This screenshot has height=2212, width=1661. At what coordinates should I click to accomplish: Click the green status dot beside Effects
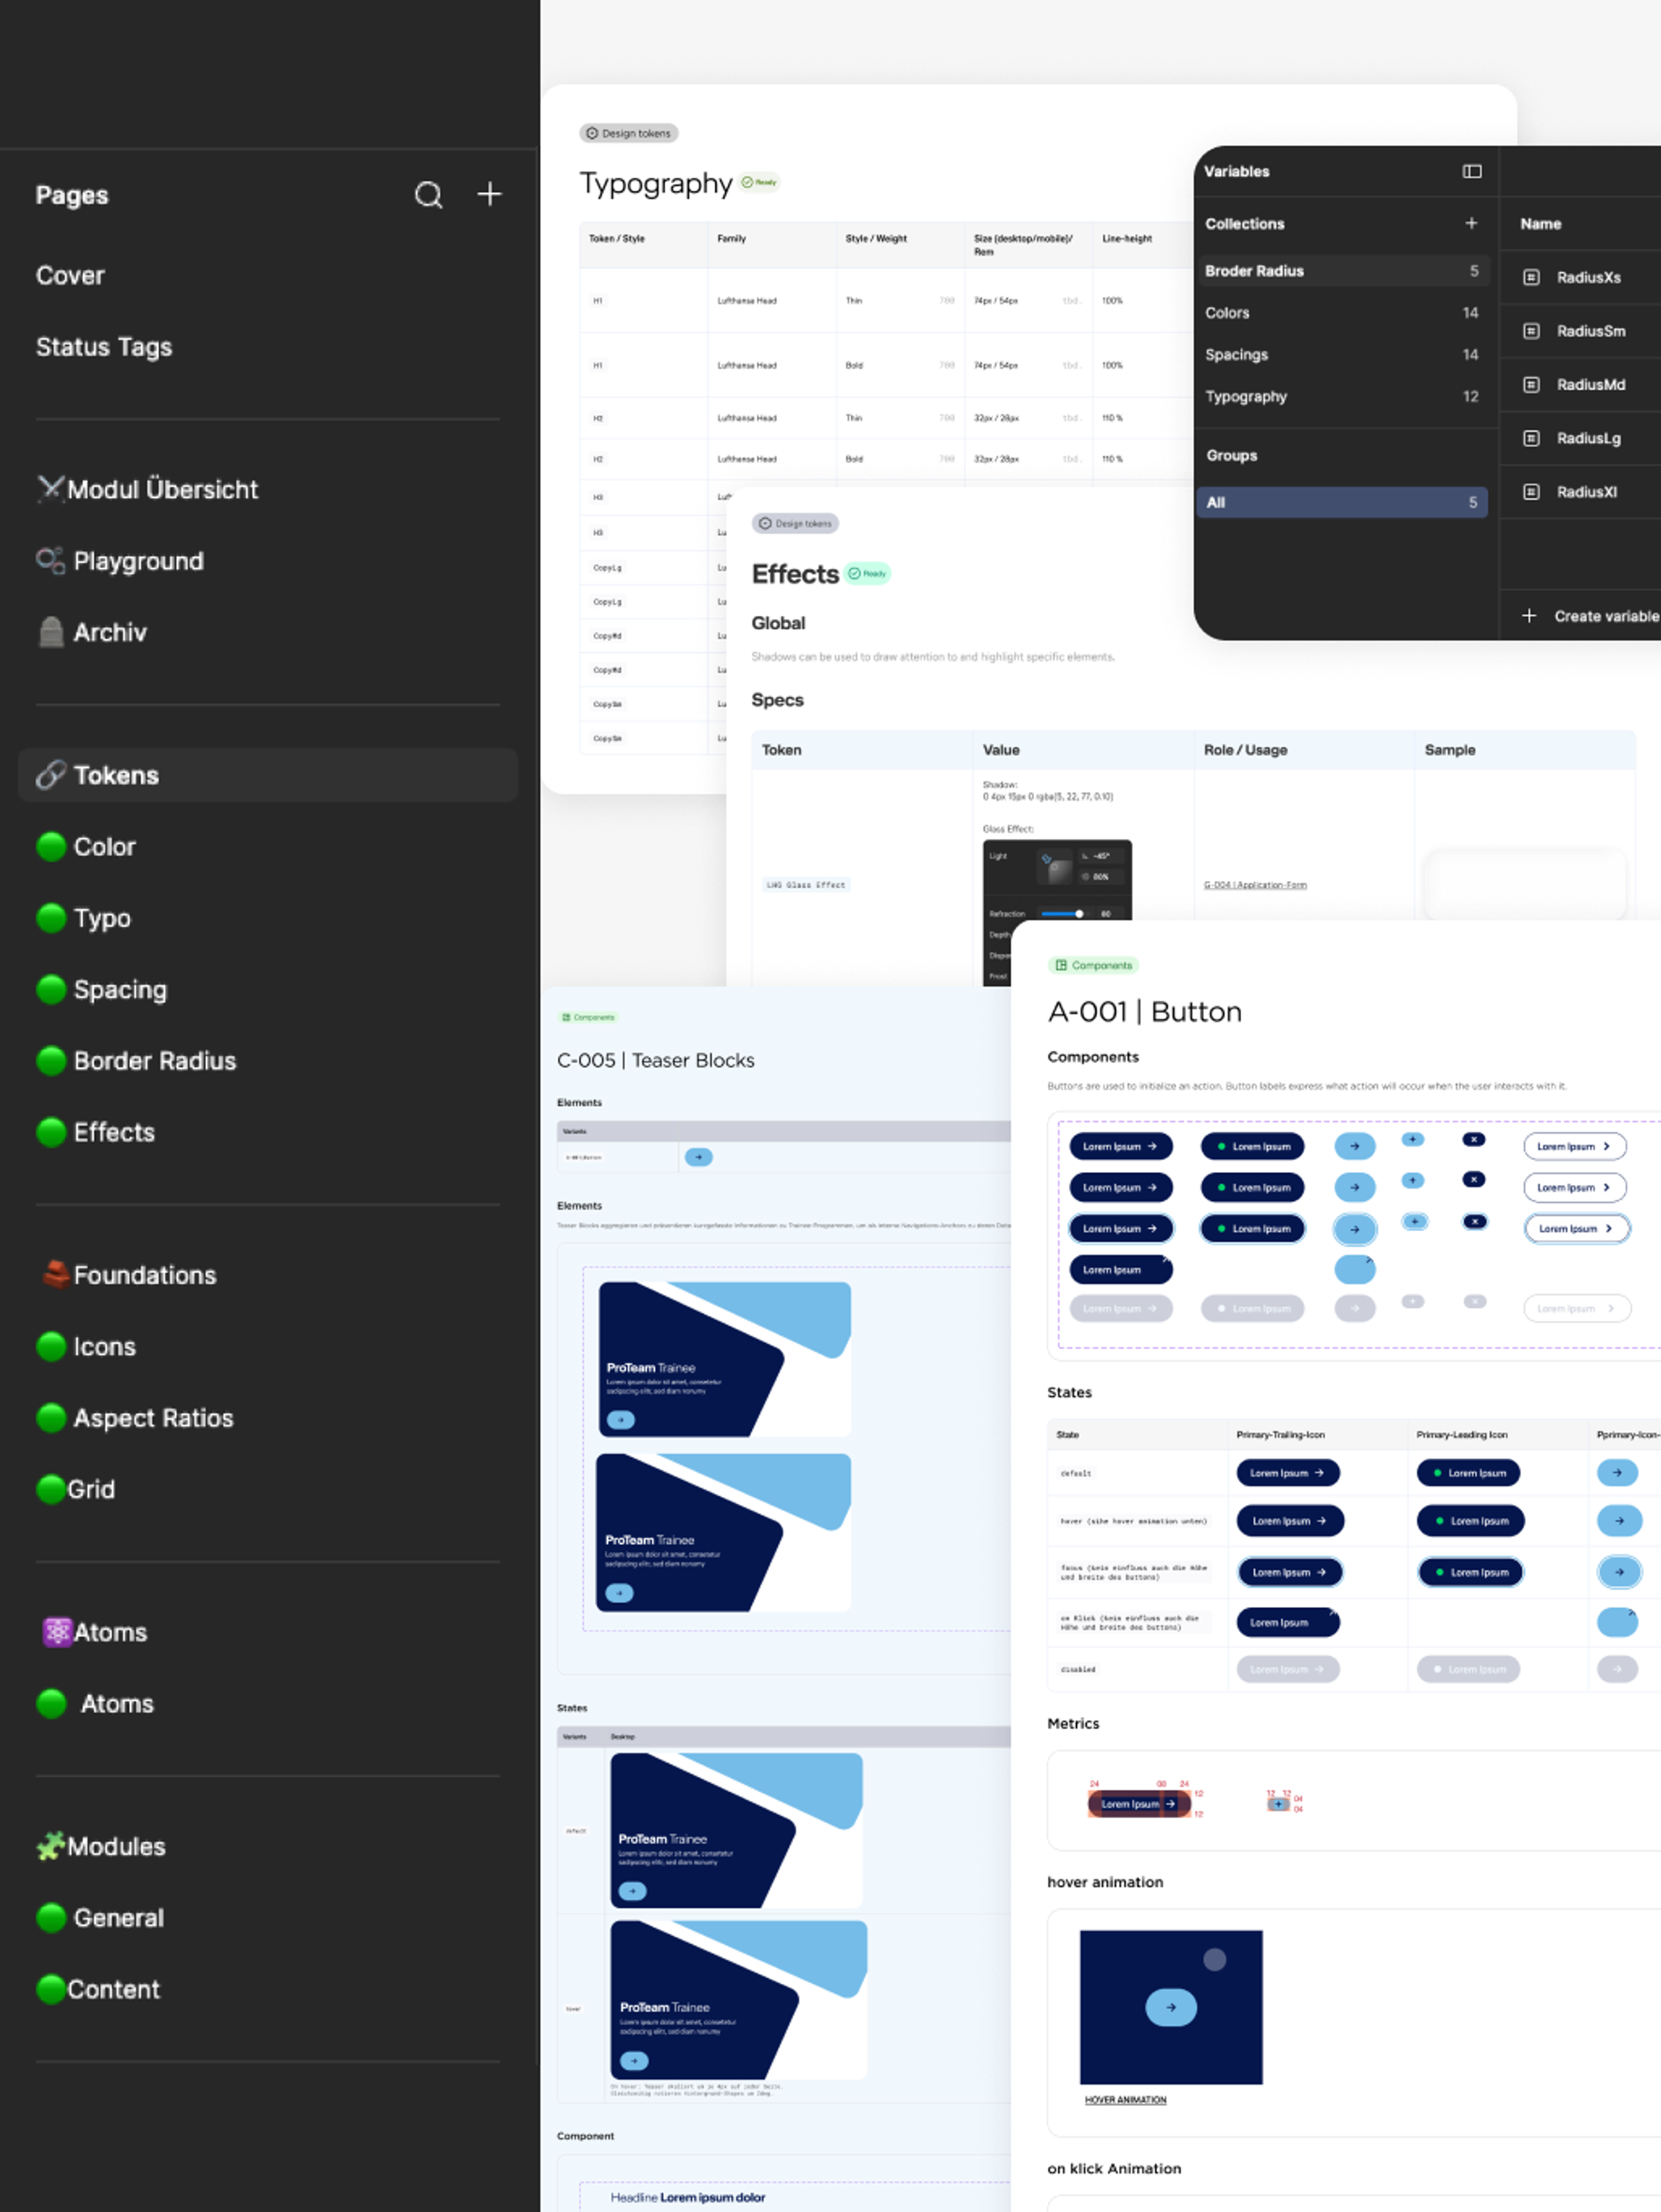[x=51, y=1132]
